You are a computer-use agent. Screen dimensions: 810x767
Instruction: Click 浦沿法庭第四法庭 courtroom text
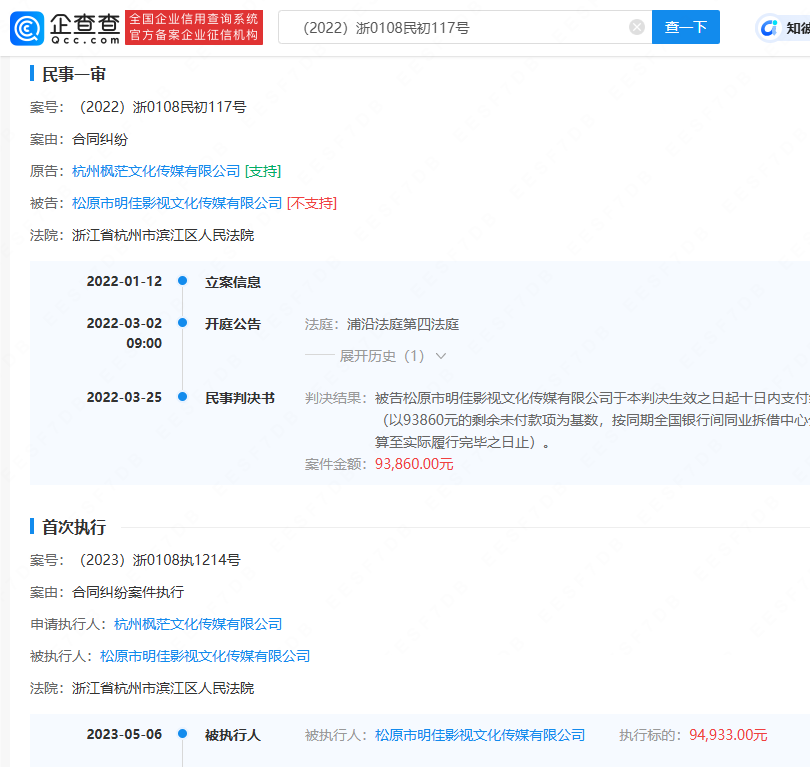point(403,324)
